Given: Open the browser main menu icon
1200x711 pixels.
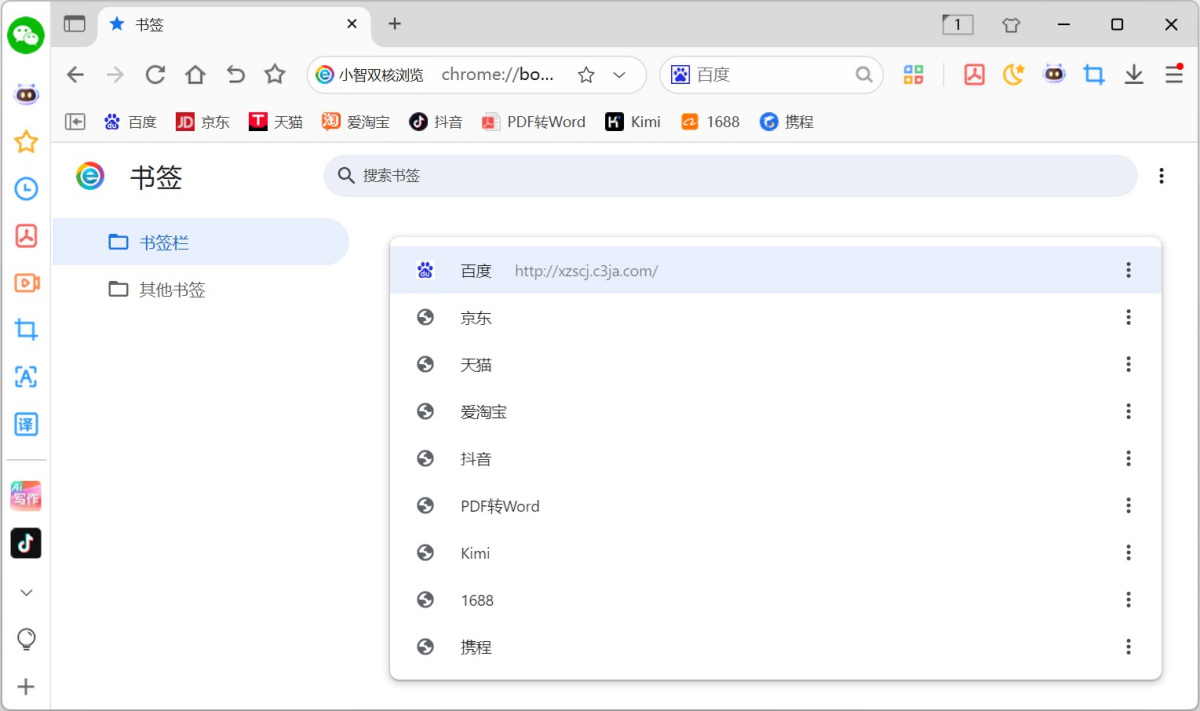Looking at the screenshot, I should click(x=1171, y=74).
